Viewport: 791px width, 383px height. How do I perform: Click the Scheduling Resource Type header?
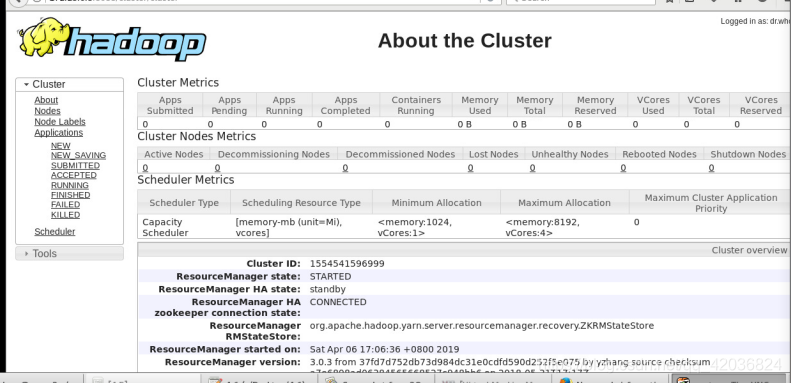pyautogui.click(x=301, y=202)
